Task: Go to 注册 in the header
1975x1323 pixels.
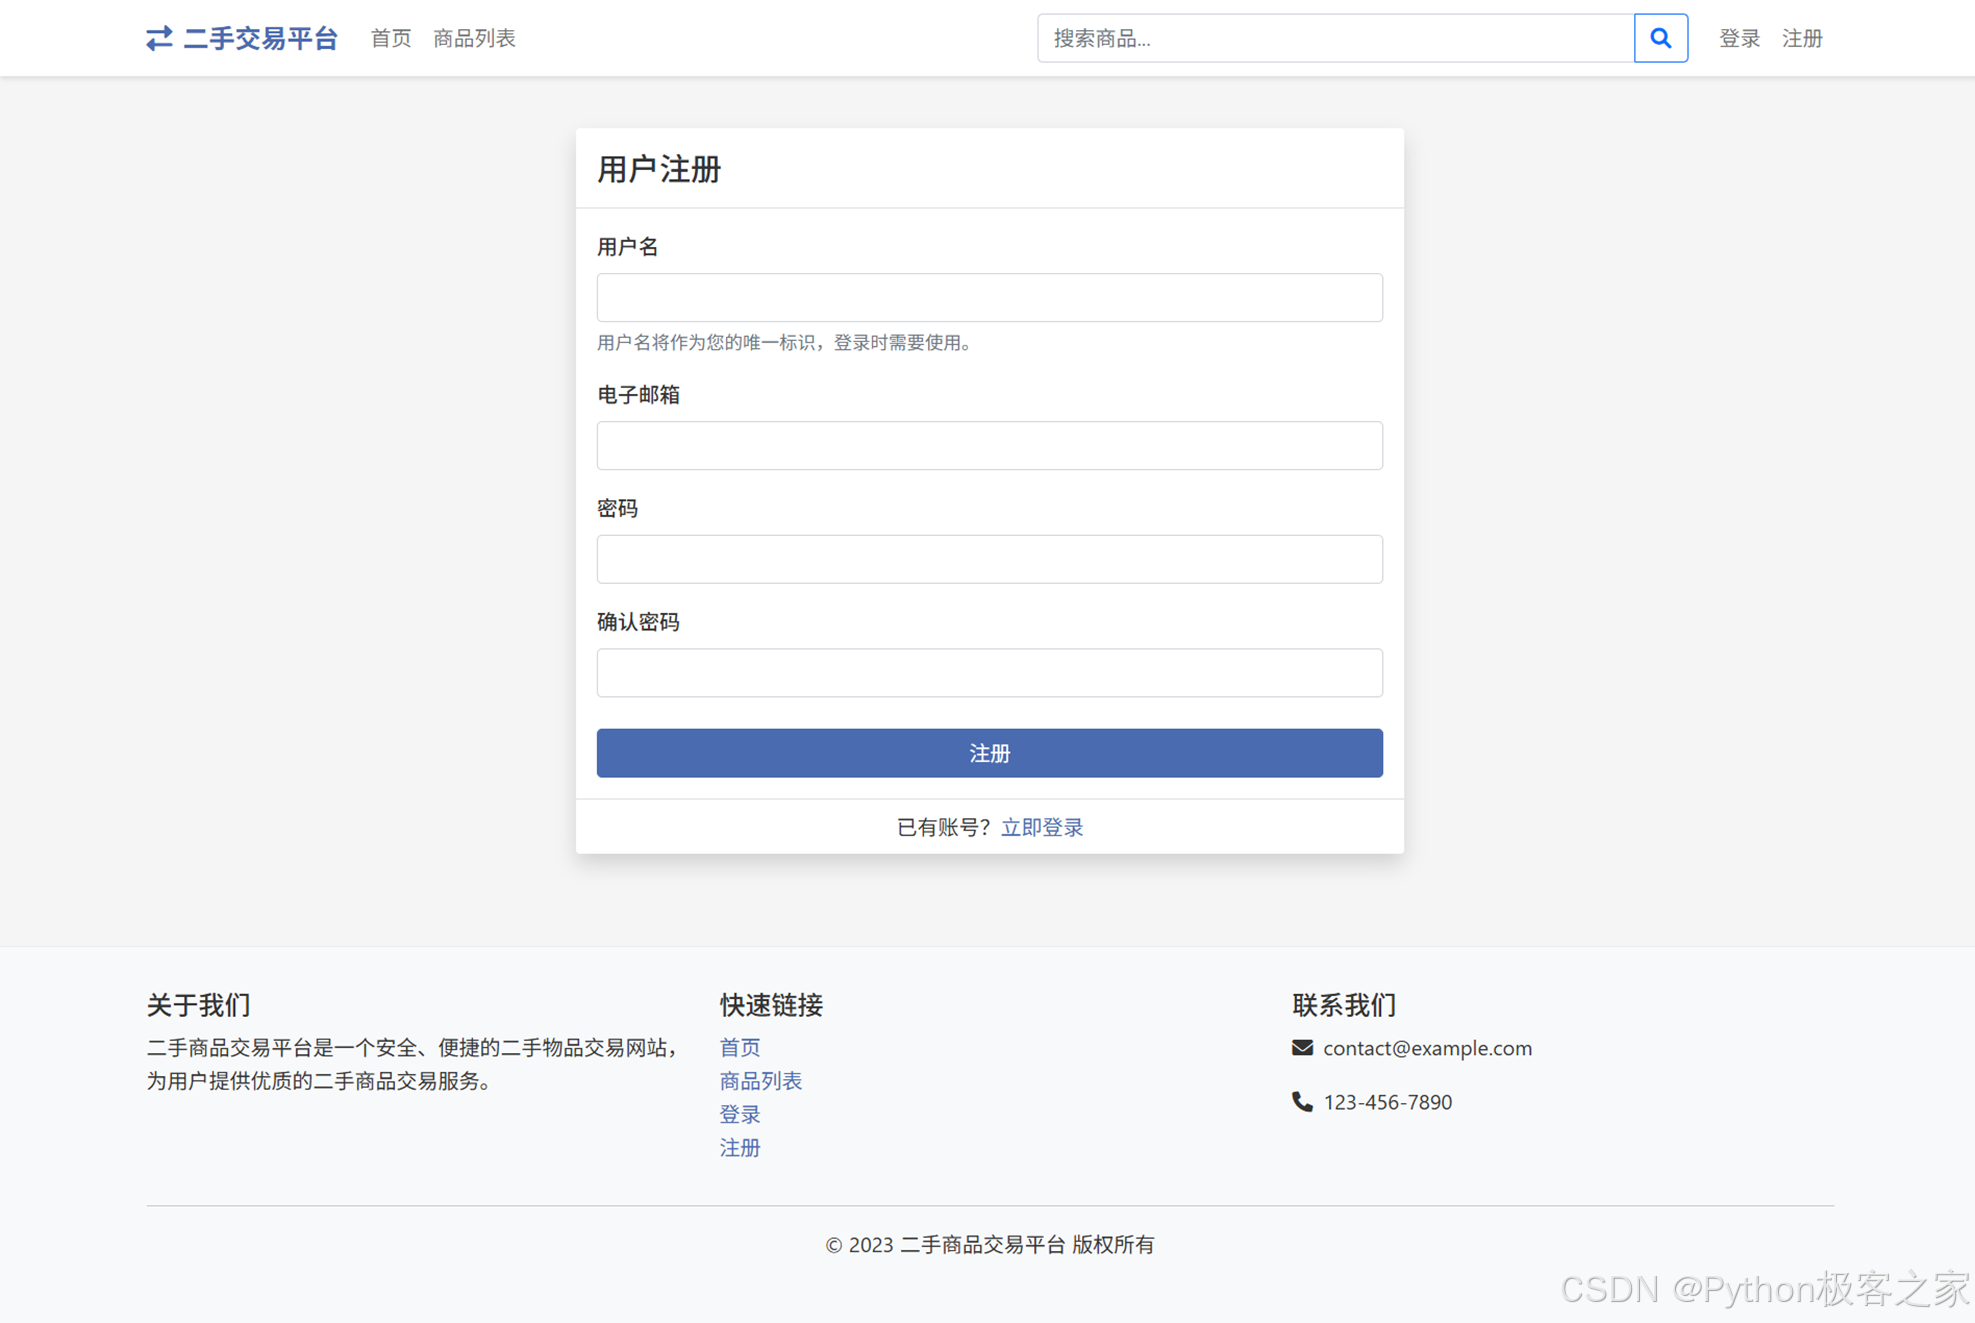Action: [1802, 38]
